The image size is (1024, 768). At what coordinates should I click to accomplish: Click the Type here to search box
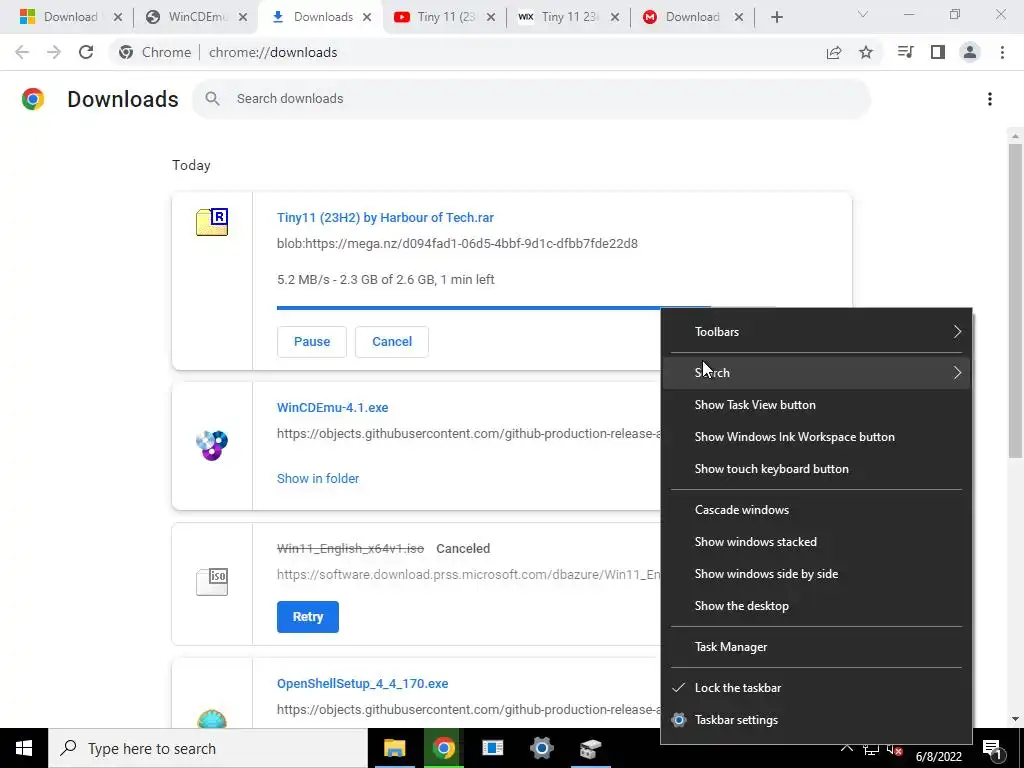click(208, 748)
